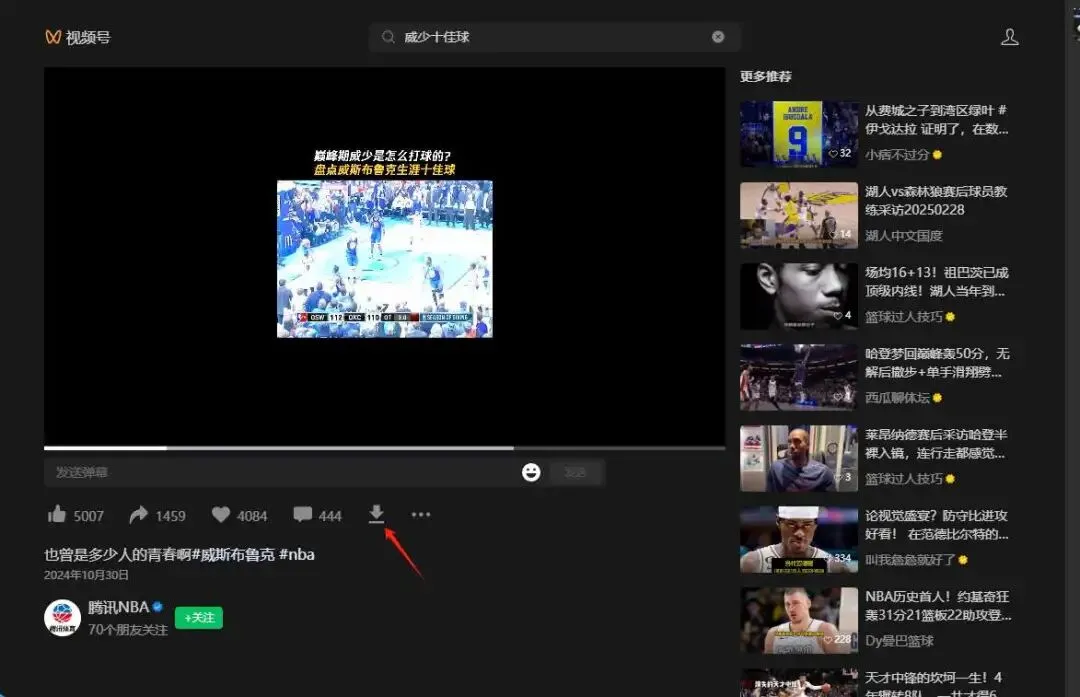Open comments via the speech bubble icon
Image resolution: width=1080 pixels, height=697 pixels.
tap(302, 514)
